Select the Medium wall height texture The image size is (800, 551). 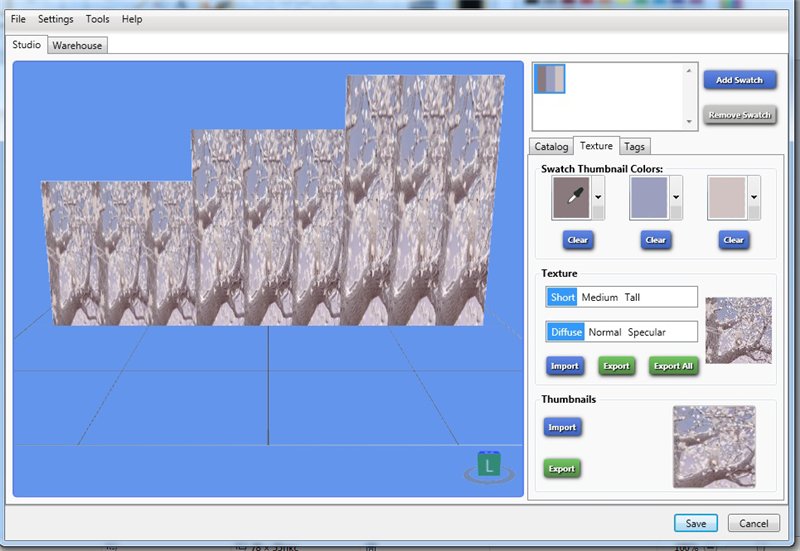pos(600,297)
